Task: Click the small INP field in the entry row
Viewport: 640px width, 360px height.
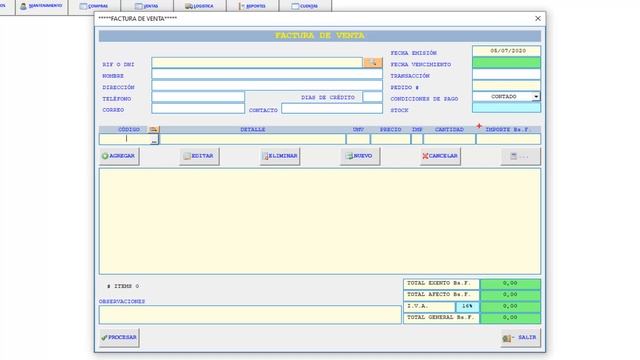Action: pos(417,139)
